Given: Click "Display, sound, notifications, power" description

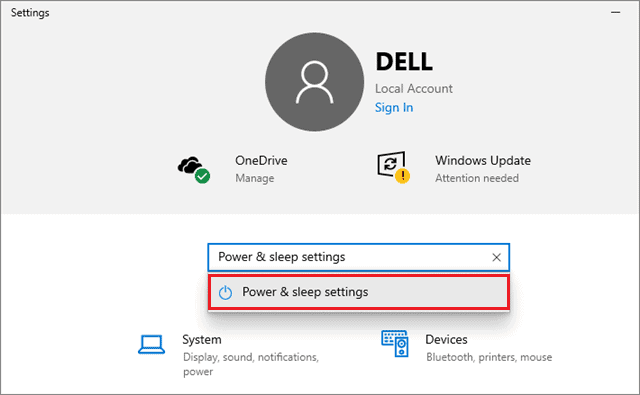Looking at the screenshot, I should click(x=251, y=364).
